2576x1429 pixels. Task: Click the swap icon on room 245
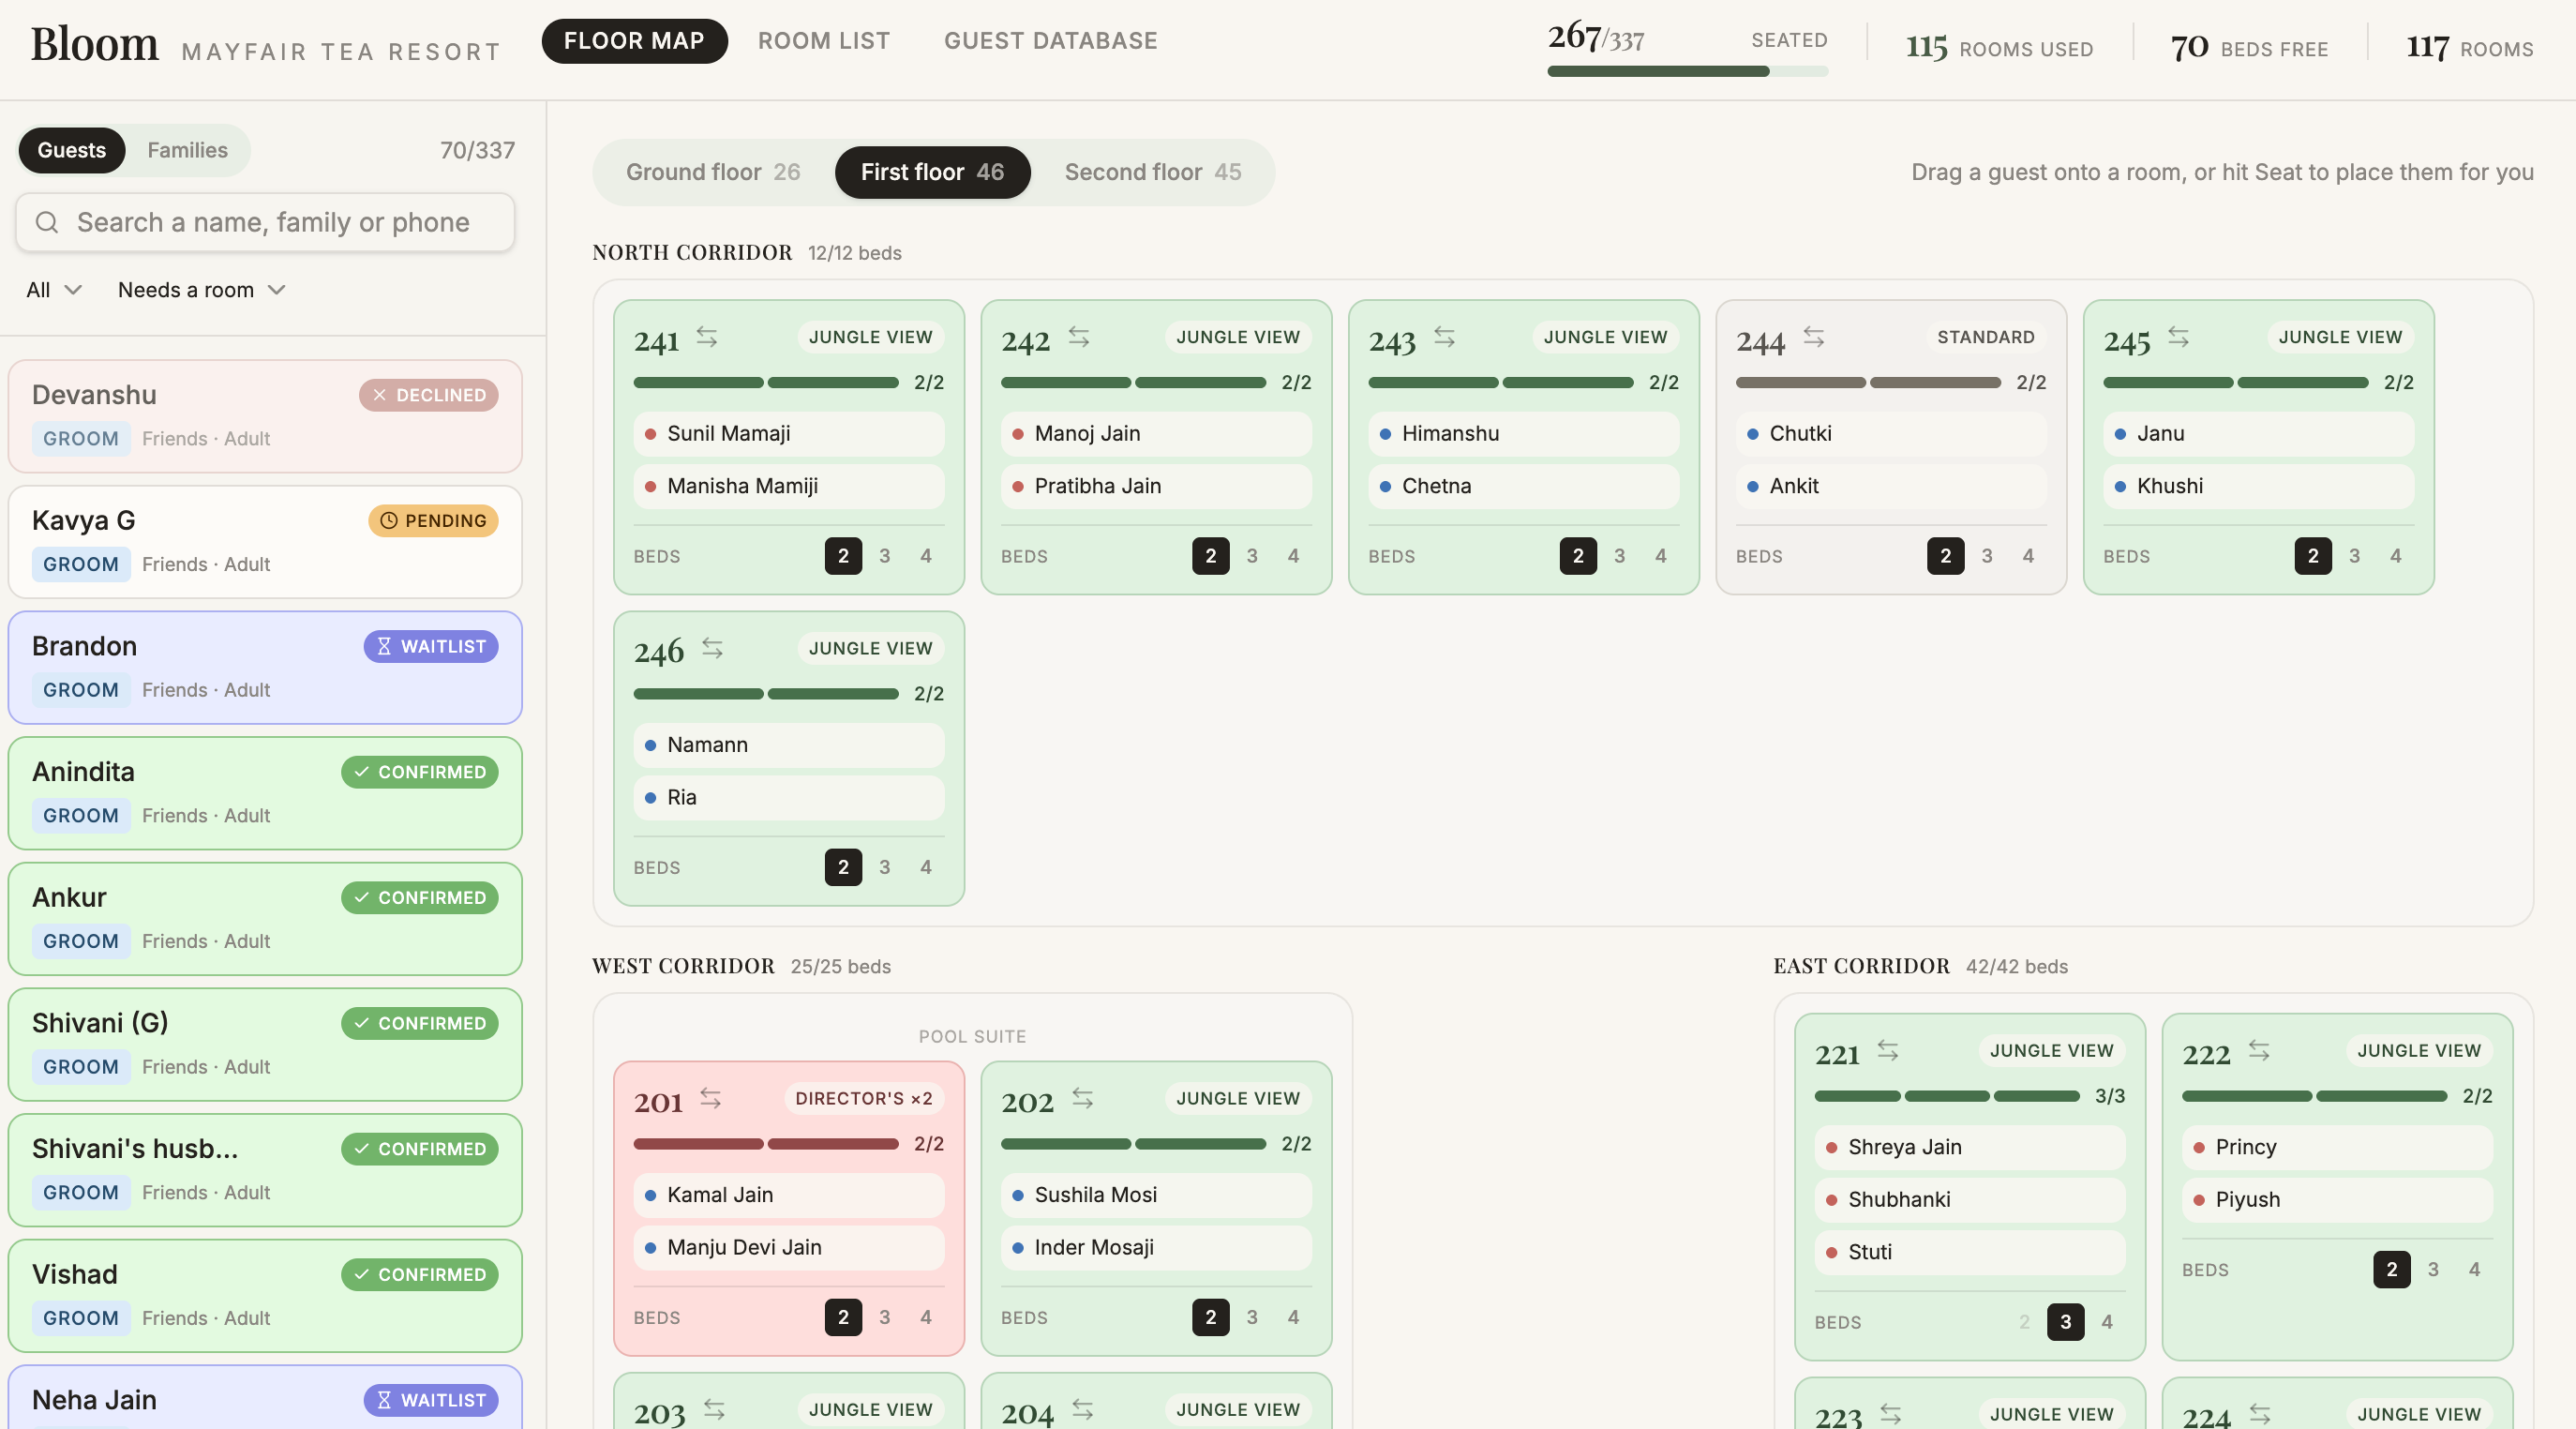click(x=2179, y=337)
